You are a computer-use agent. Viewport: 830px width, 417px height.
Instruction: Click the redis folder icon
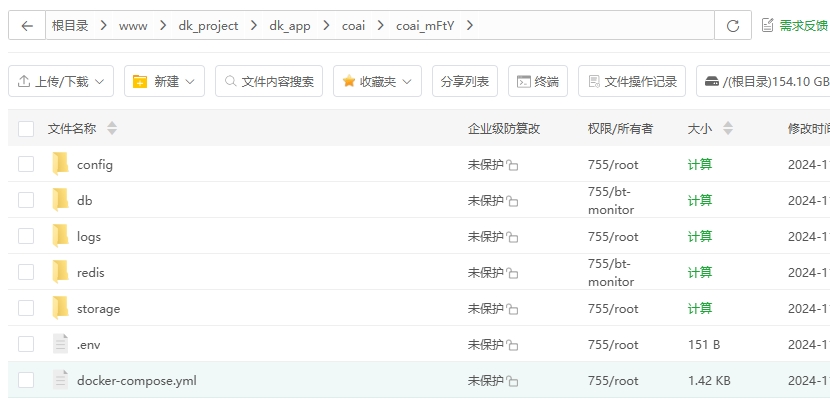(x=61, y=272)
